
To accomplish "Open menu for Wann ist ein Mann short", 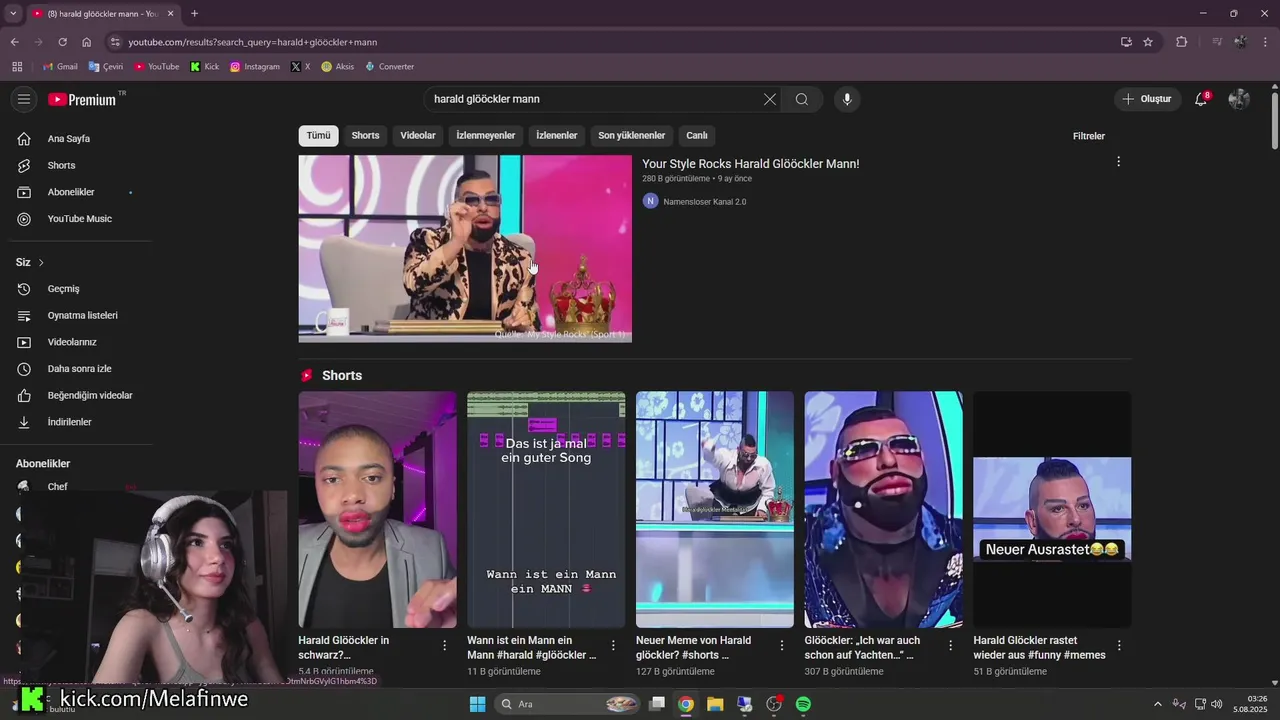I will [613, 645].
